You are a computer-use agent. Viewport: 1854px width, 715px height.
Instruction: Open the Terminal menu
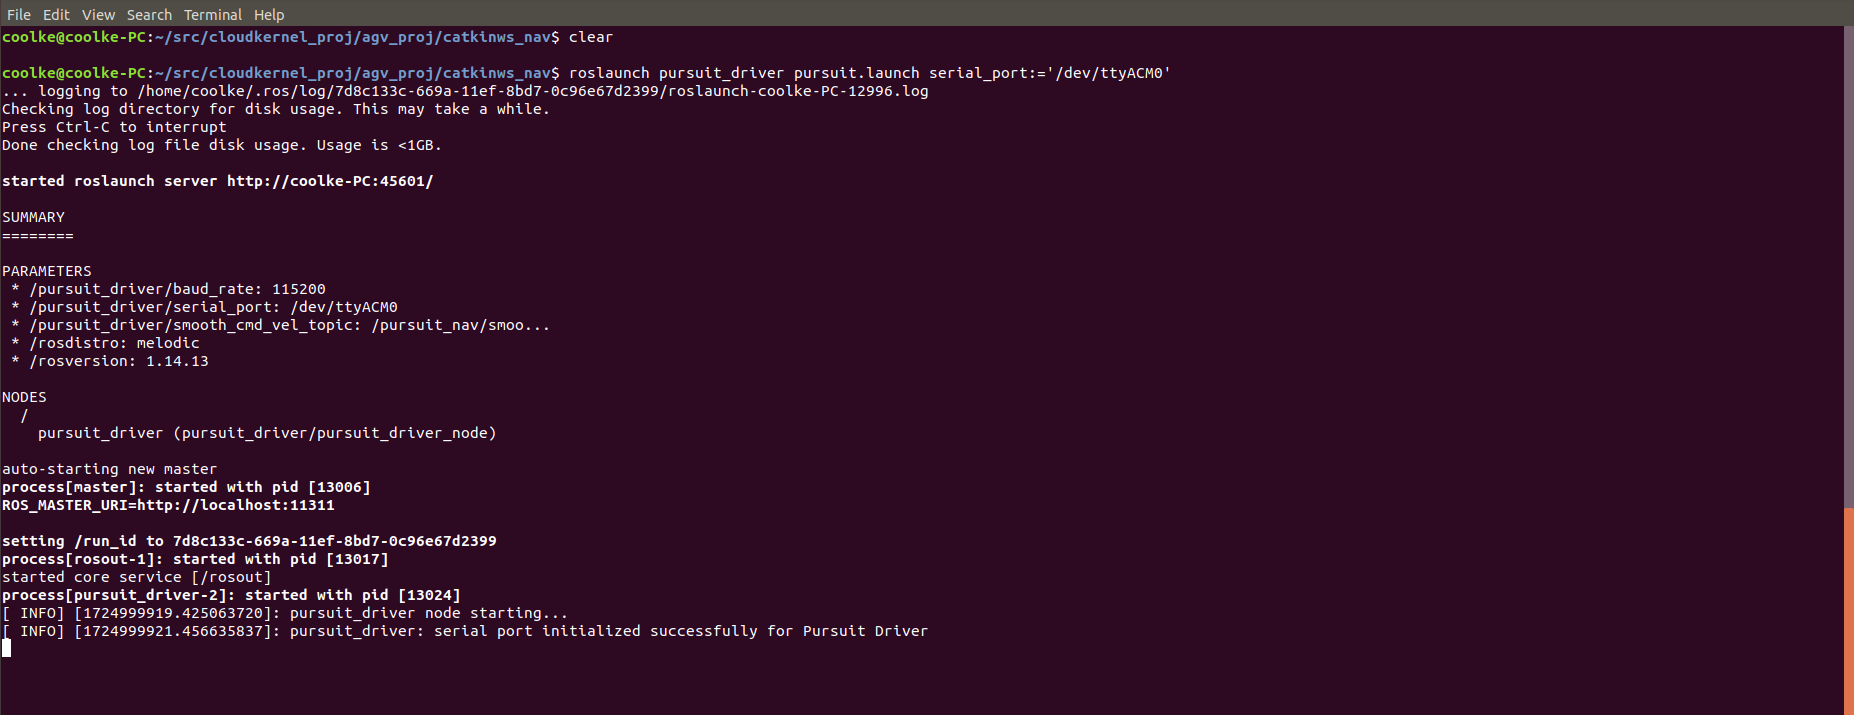213,14
